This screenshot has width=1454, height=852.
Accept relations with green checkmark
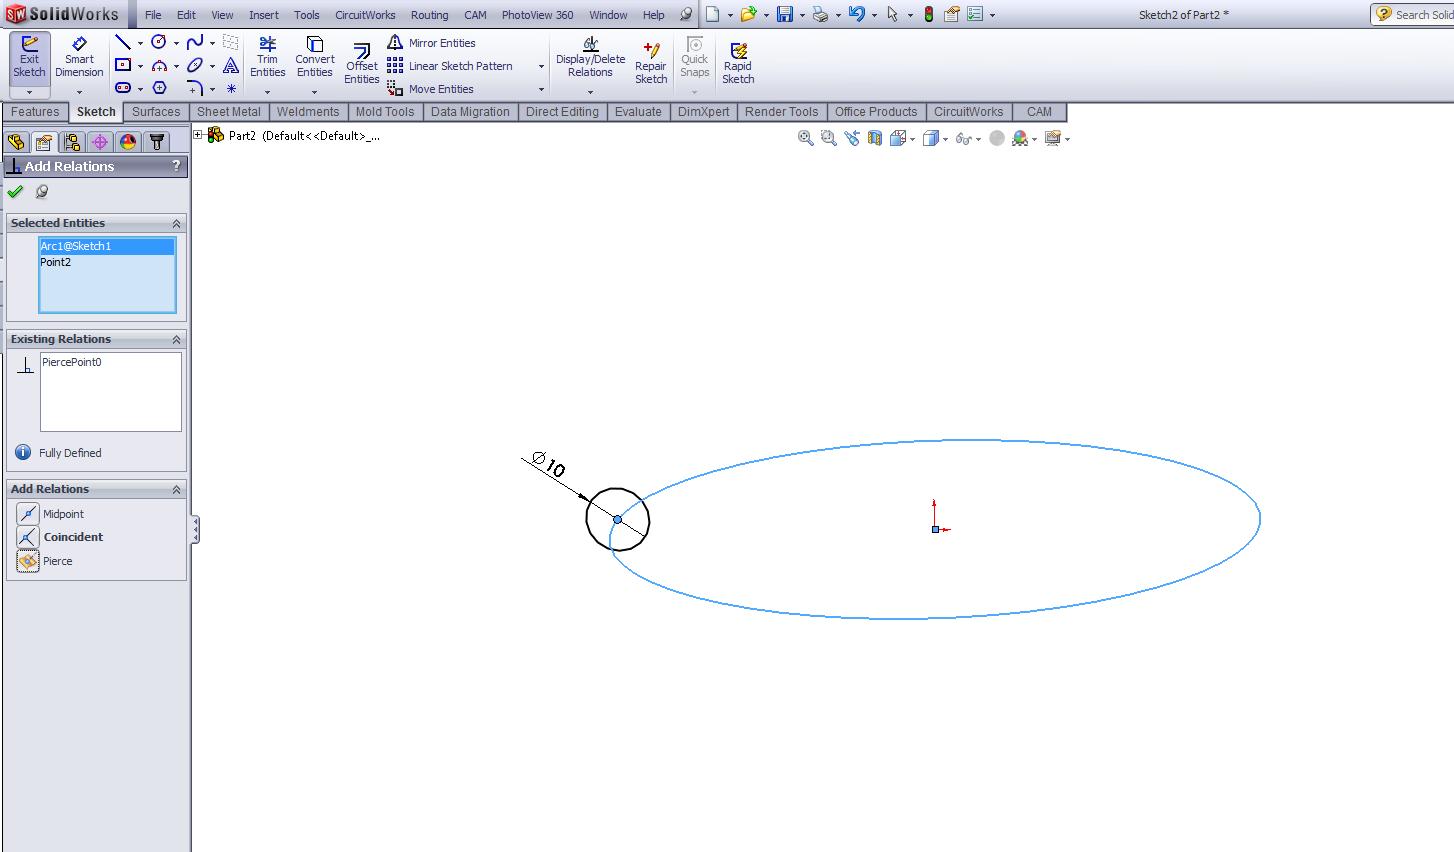(x=15, y=192)
